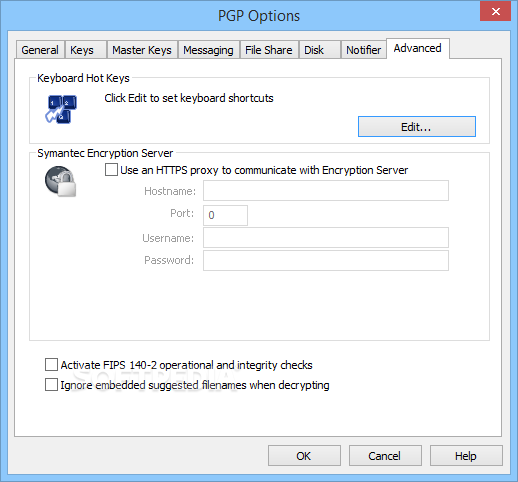Viewport: 518px width, 482px height.
Task: Switch to the Disk tab
Action: tap(320, 50)
